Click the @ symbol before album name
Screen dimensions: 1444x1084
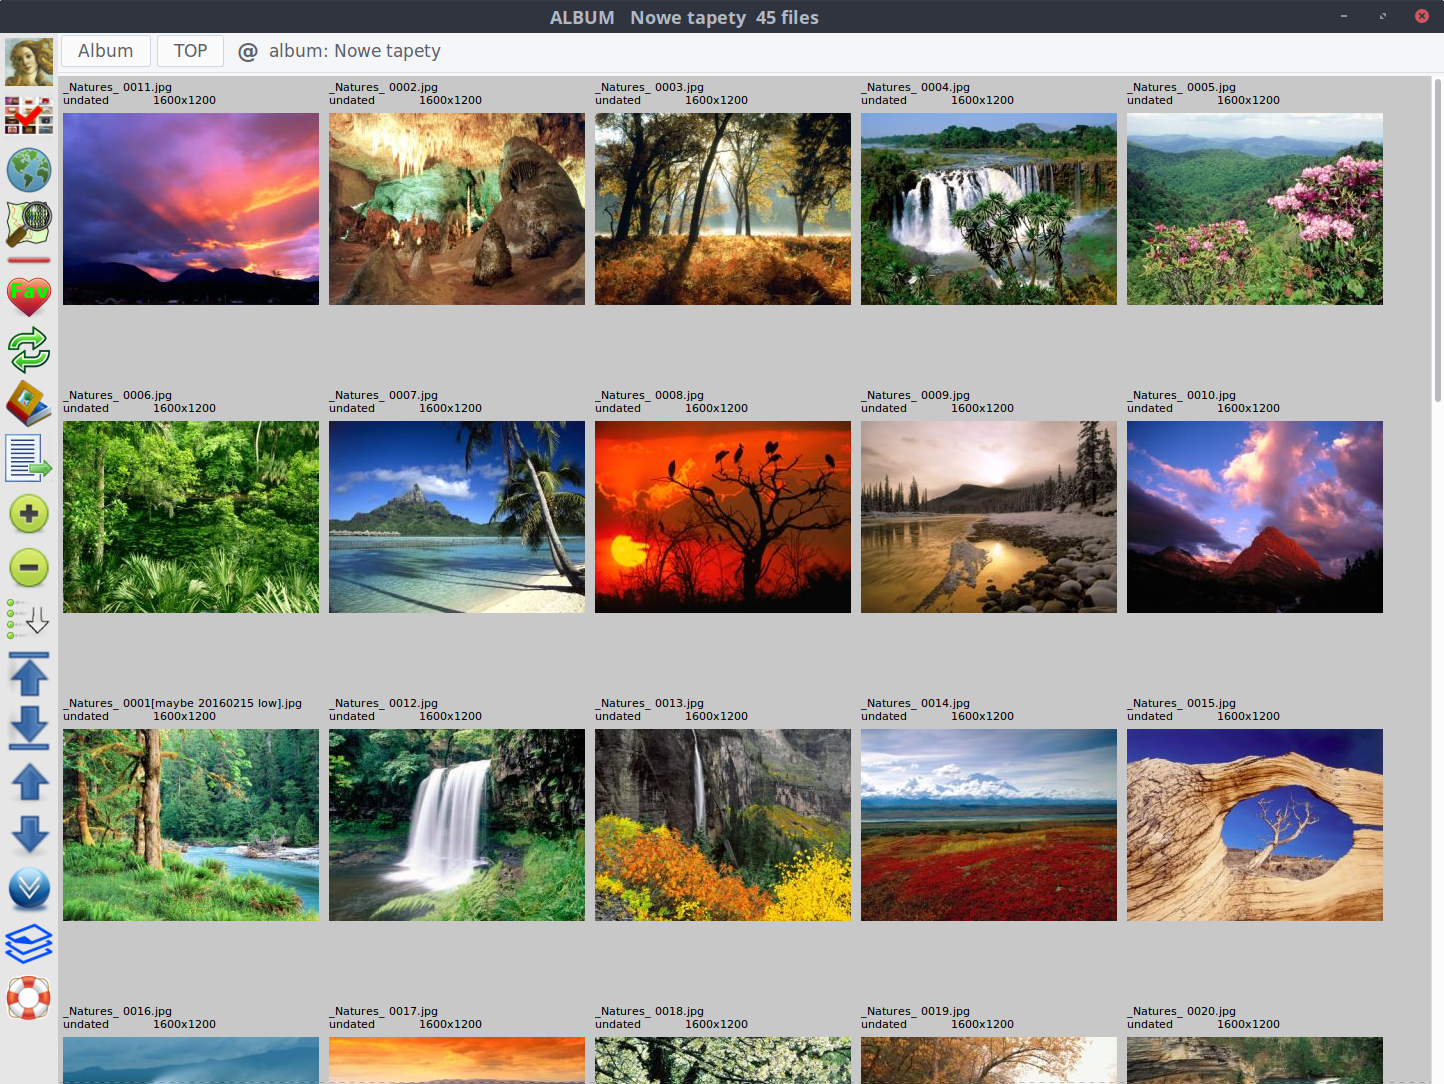click(x=248, y=52)
